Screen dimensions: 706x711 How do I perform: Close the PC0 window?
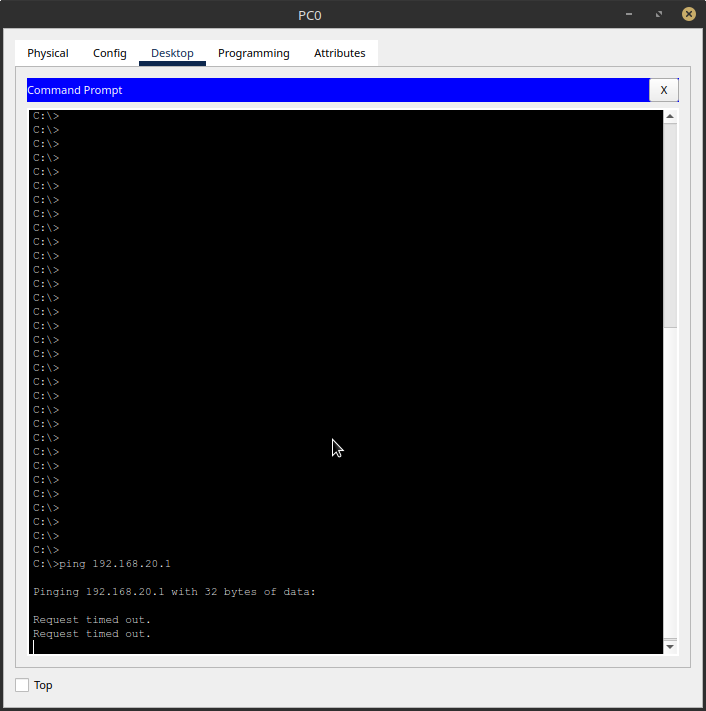point(688,15)
